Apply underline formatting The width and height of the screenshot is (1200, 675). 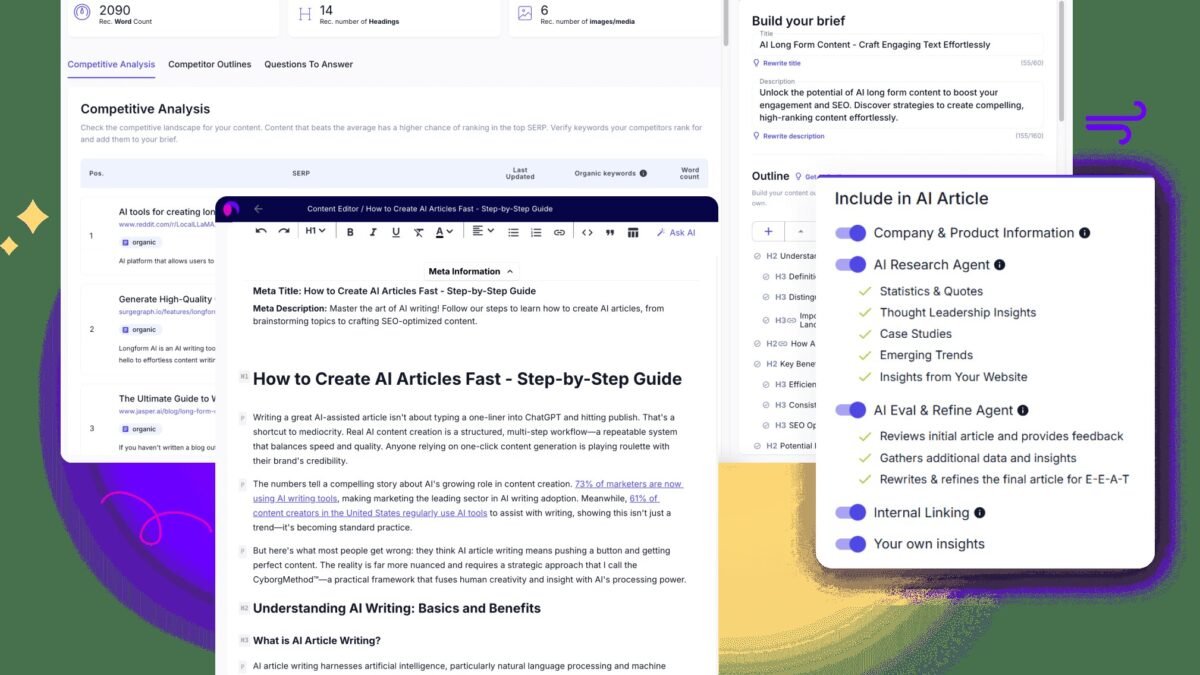coord(396,232)
